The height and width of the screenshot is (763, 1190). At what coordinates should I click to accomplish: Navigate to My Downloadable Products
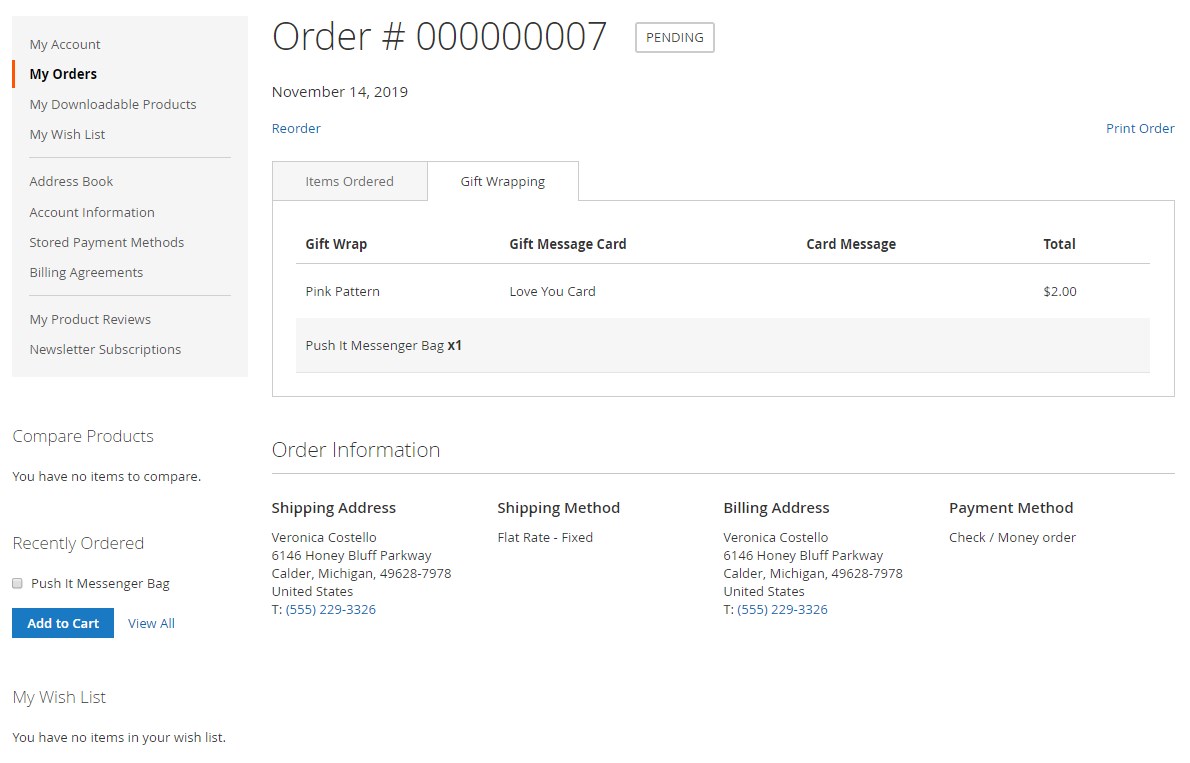[x=113, y=104]
